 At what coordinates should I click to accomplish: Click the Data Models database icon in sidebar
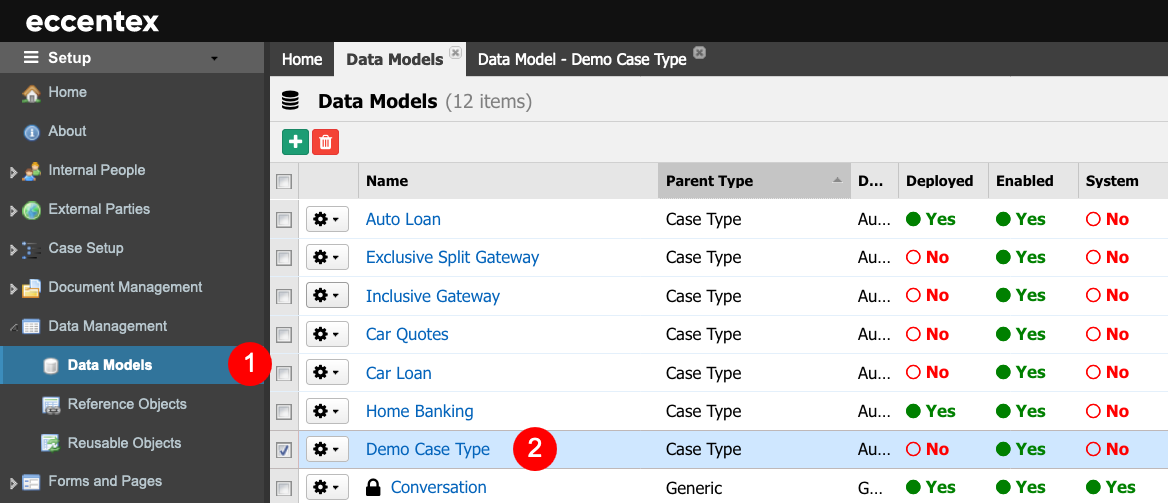[51, 366]
